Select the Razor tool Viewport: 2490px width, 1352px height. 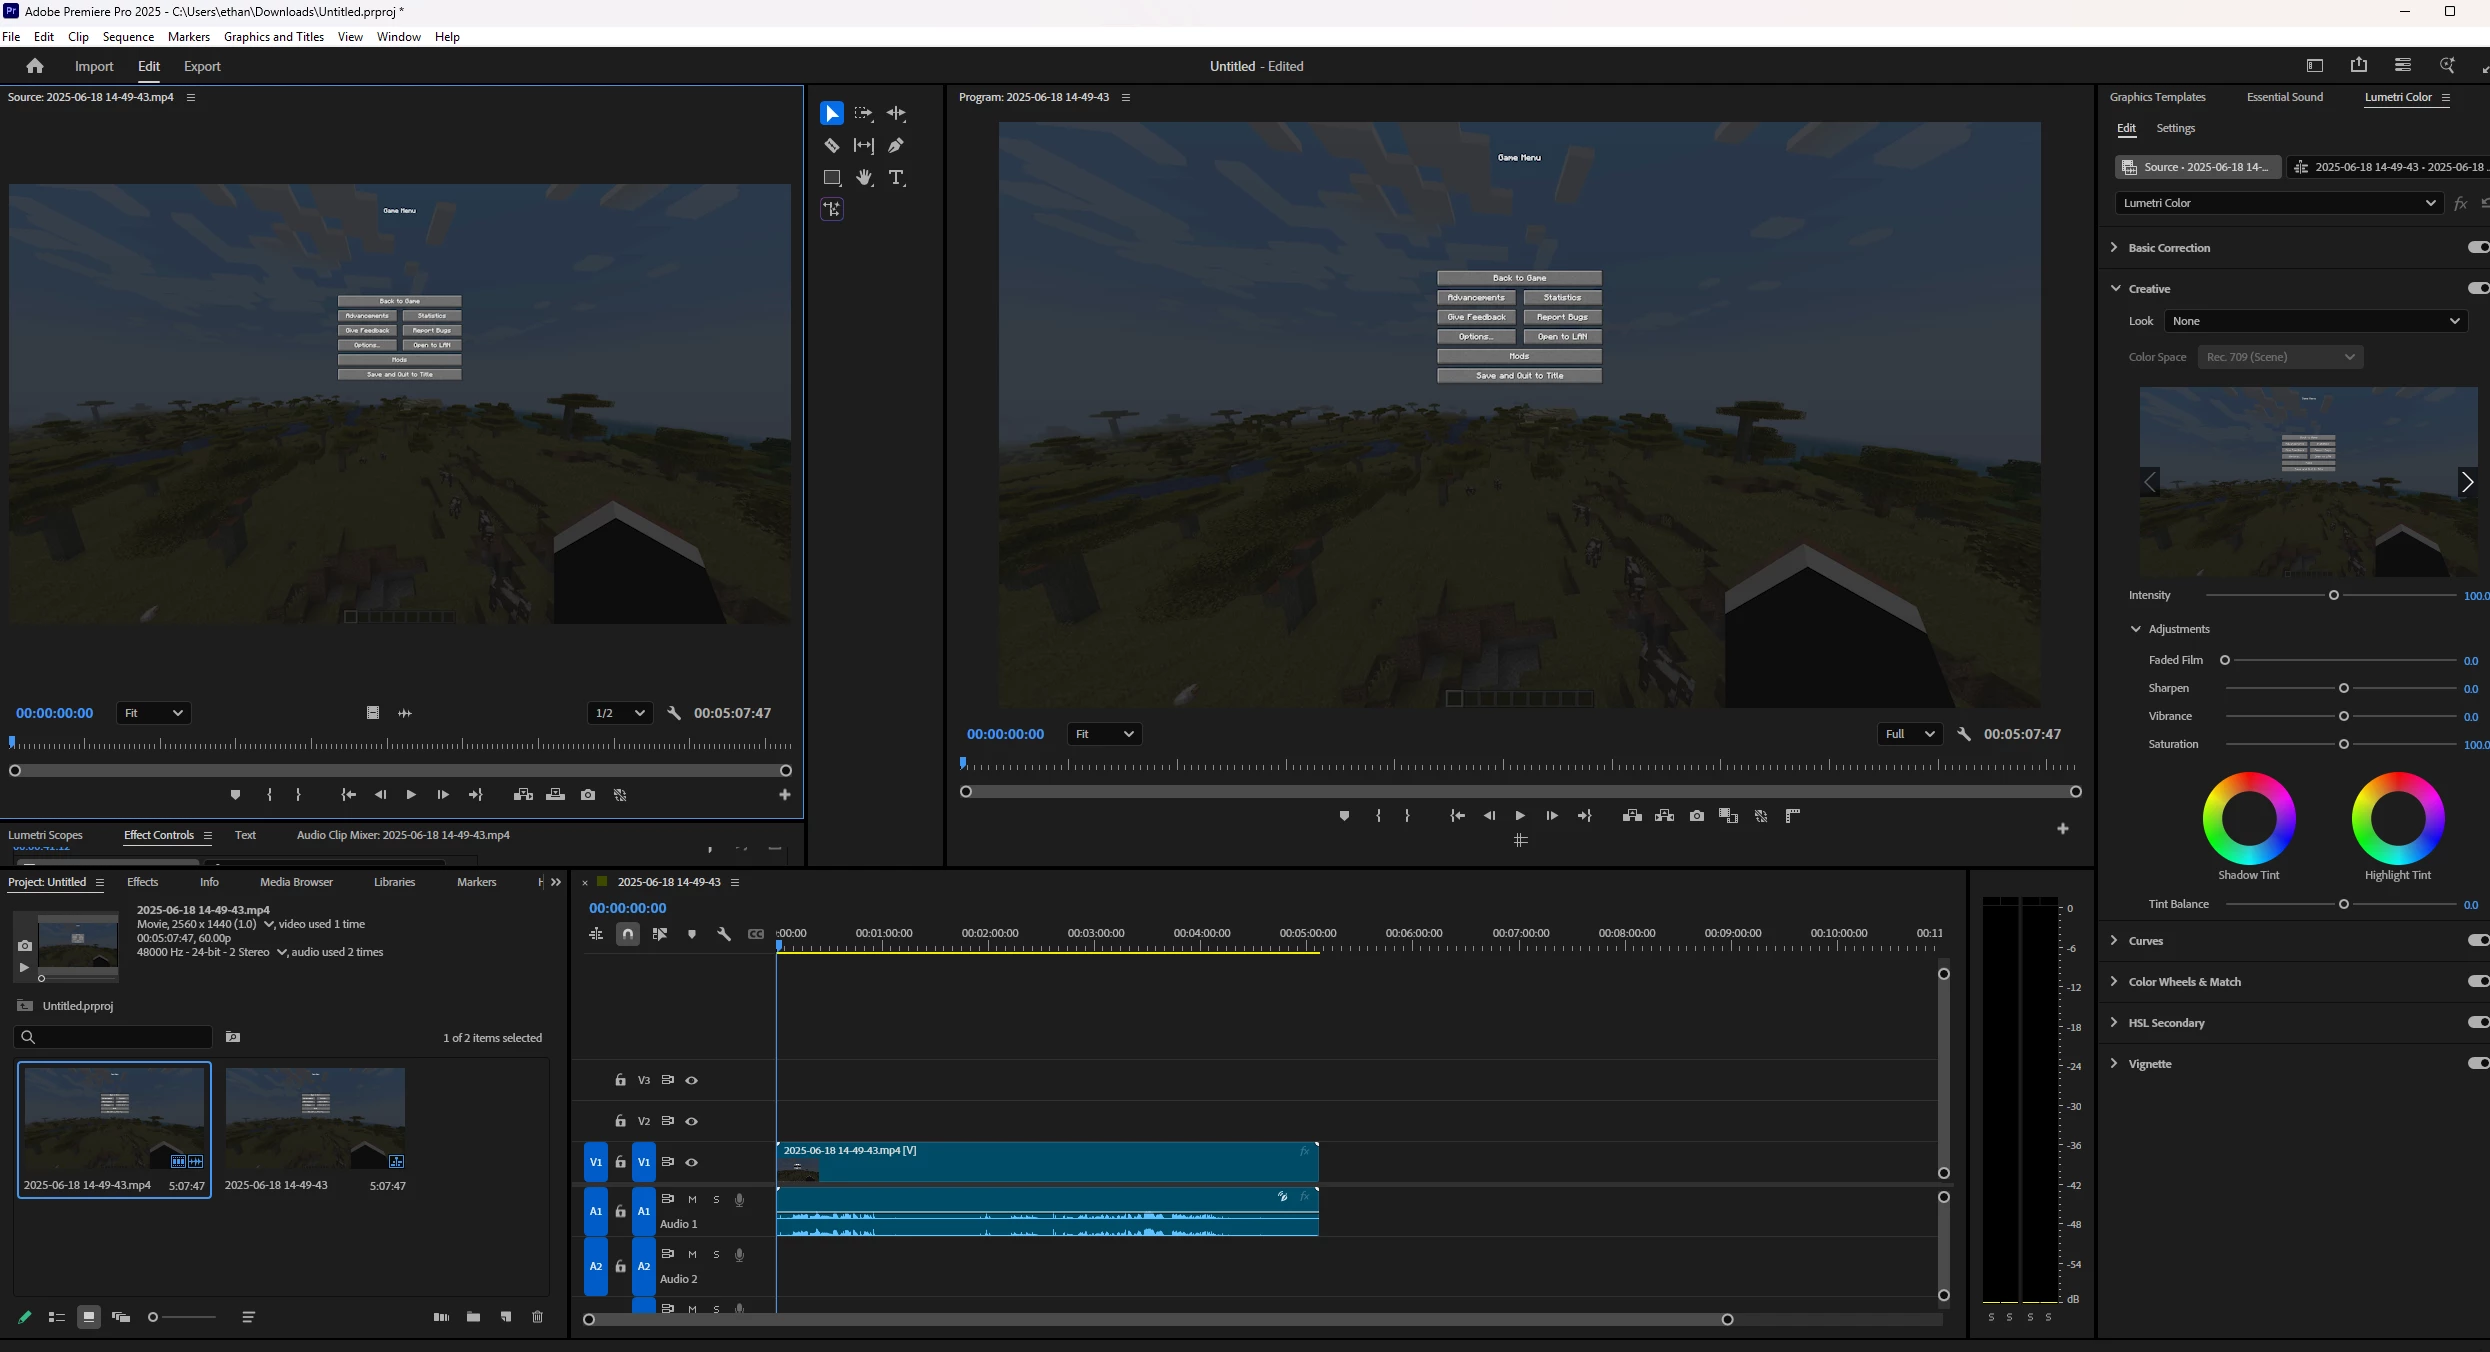(831, 145)
